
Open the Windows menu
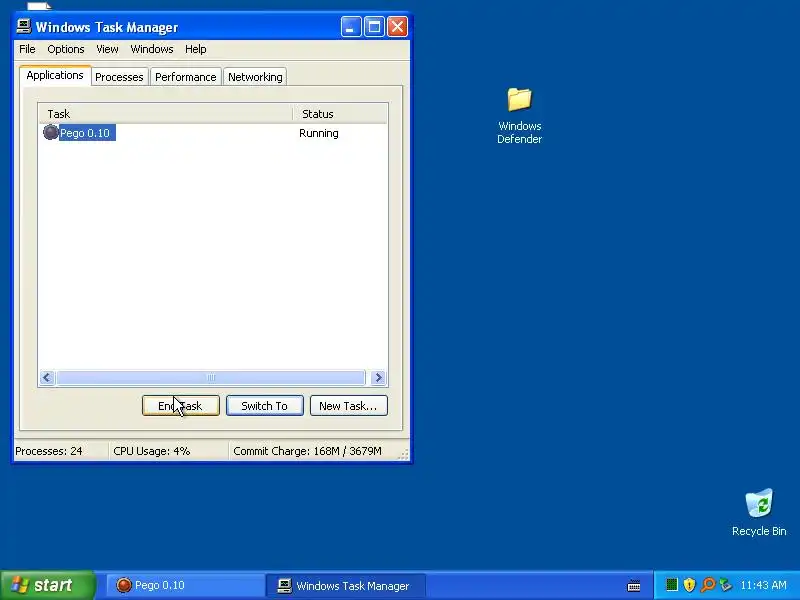152,49
